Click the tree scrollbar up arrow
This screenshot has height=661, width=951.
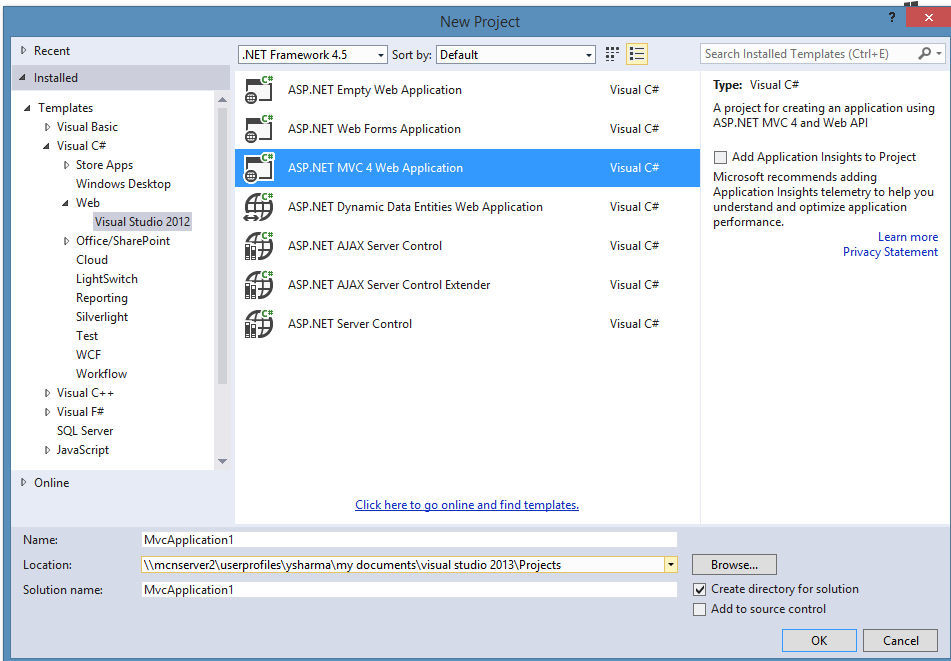[223, 99]
